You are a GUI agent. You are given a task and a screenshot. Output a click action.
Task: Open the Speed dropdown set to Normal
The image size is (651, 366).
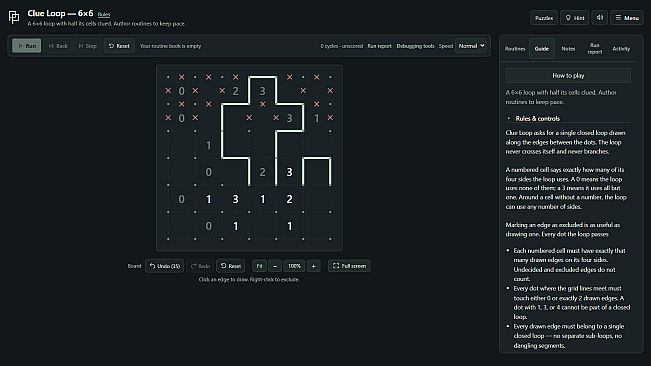[x=471, y=46]
